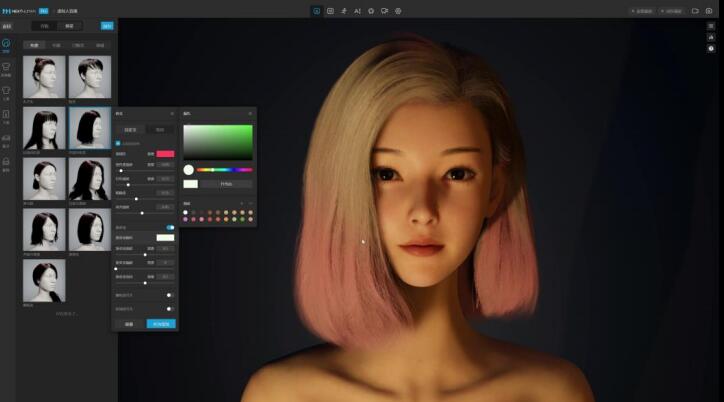Click the blue confirm button in hair panel
This screenshot has height=402, width=724.
[160, 324]
